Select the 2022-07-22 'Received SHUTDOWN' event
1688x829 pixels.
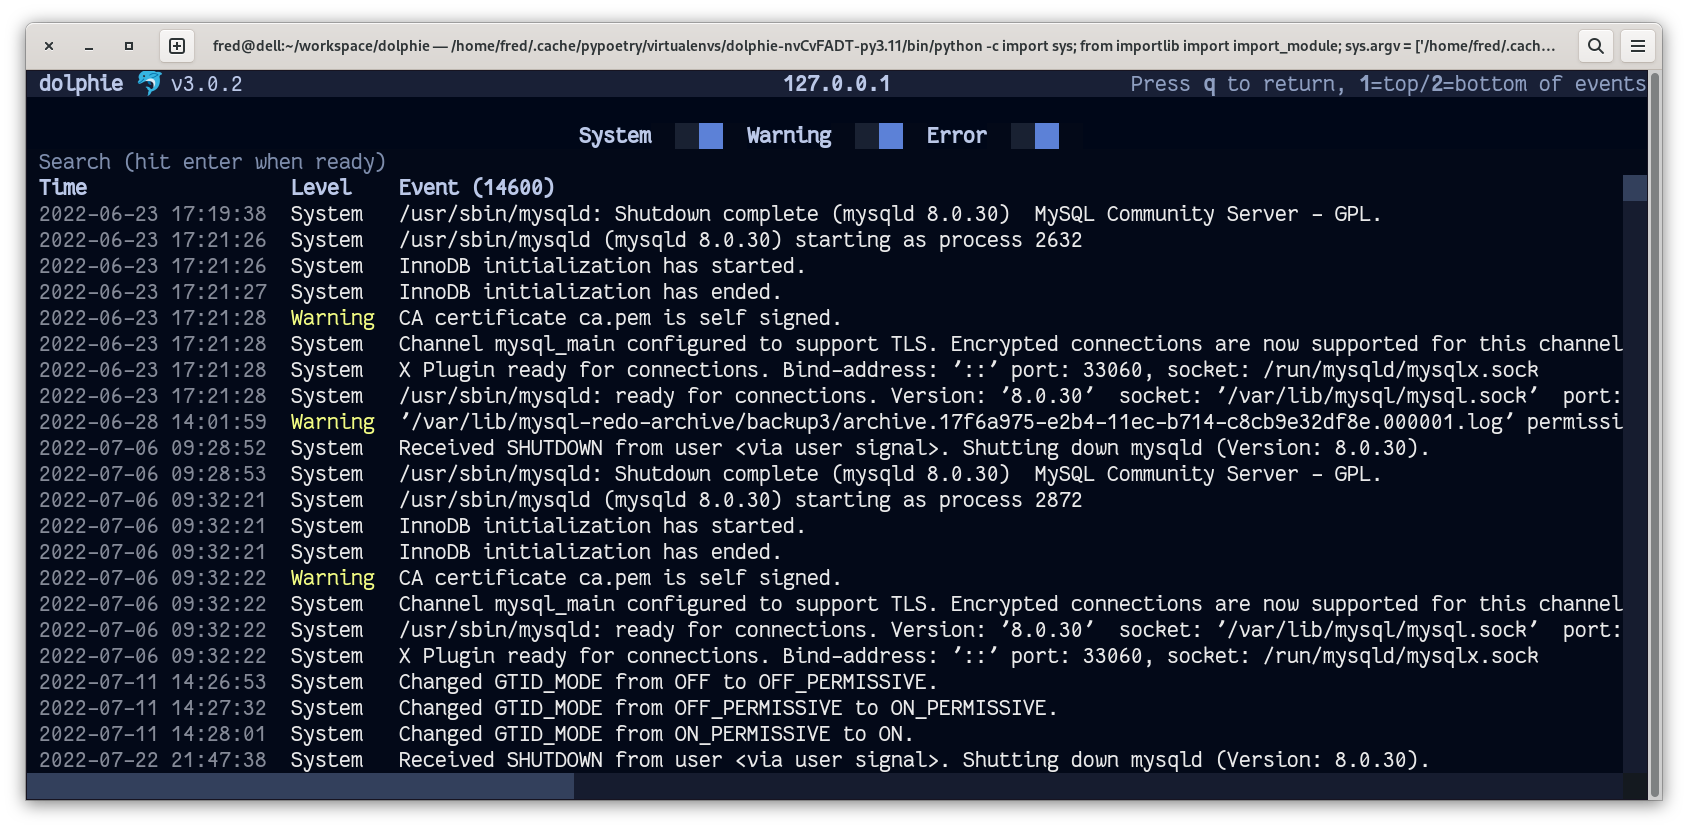914,760
